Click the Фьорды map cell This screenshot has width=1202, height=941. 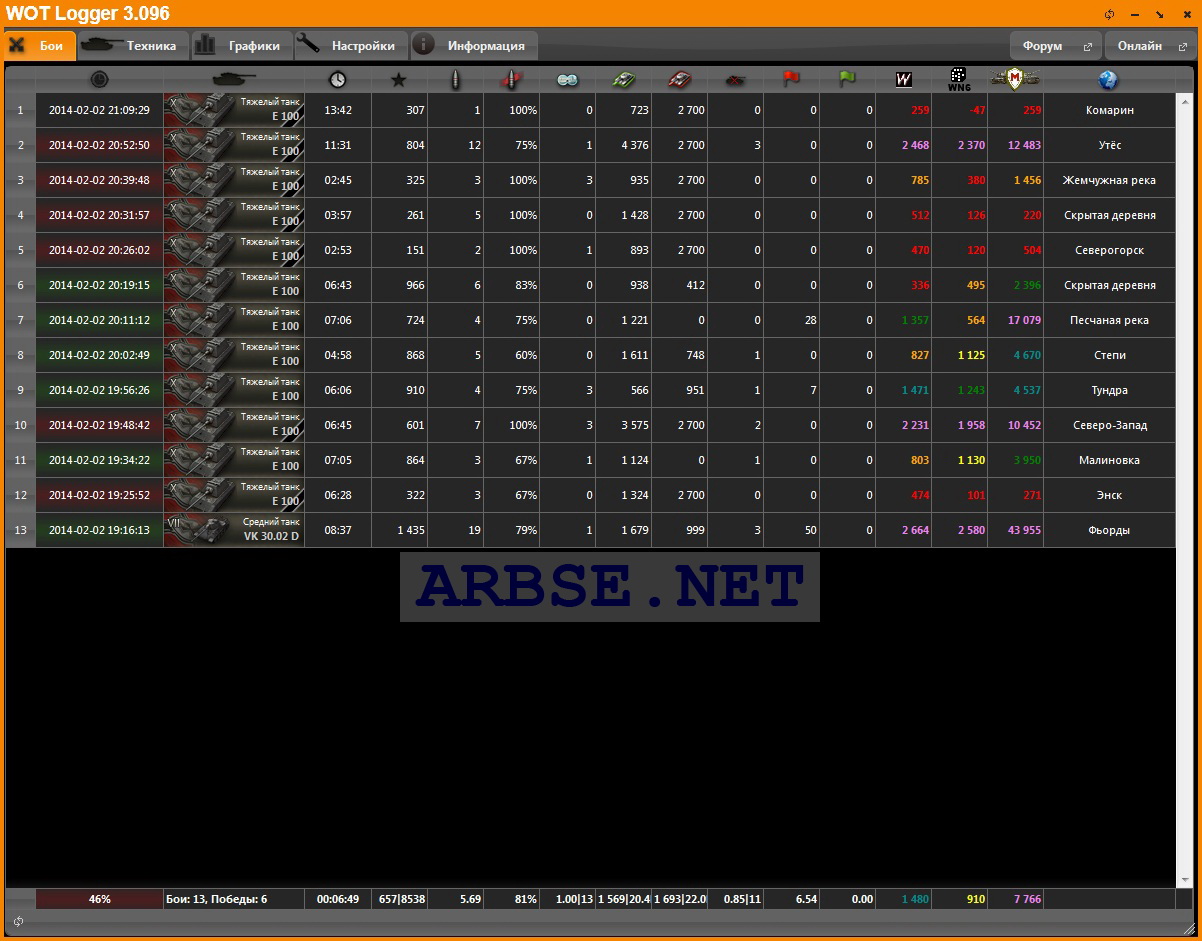point(1109,530)
